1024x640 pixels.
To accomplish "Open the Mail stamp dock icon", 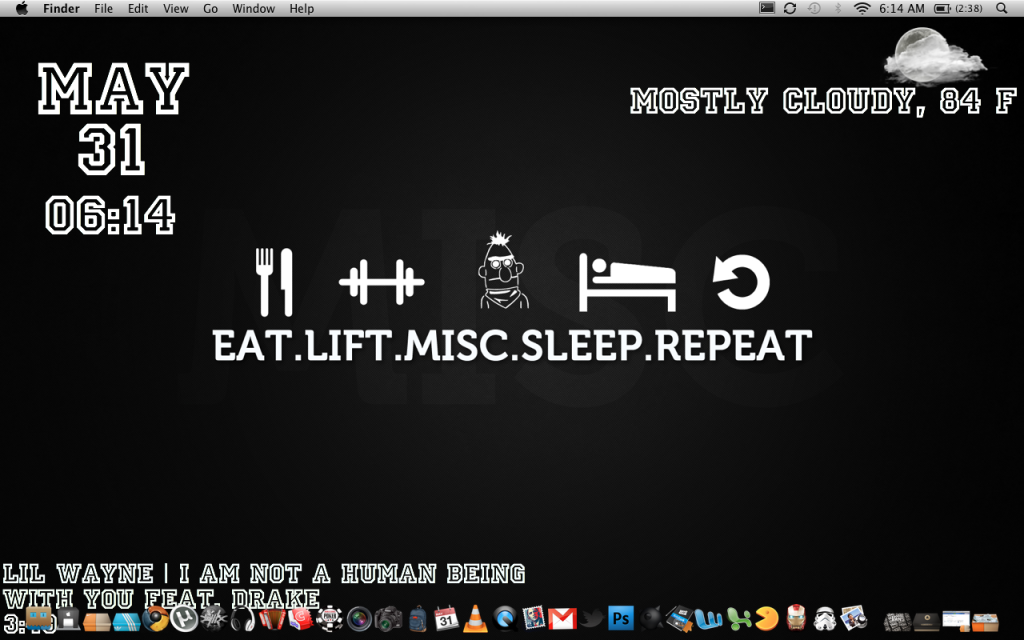I will [534, 617].
